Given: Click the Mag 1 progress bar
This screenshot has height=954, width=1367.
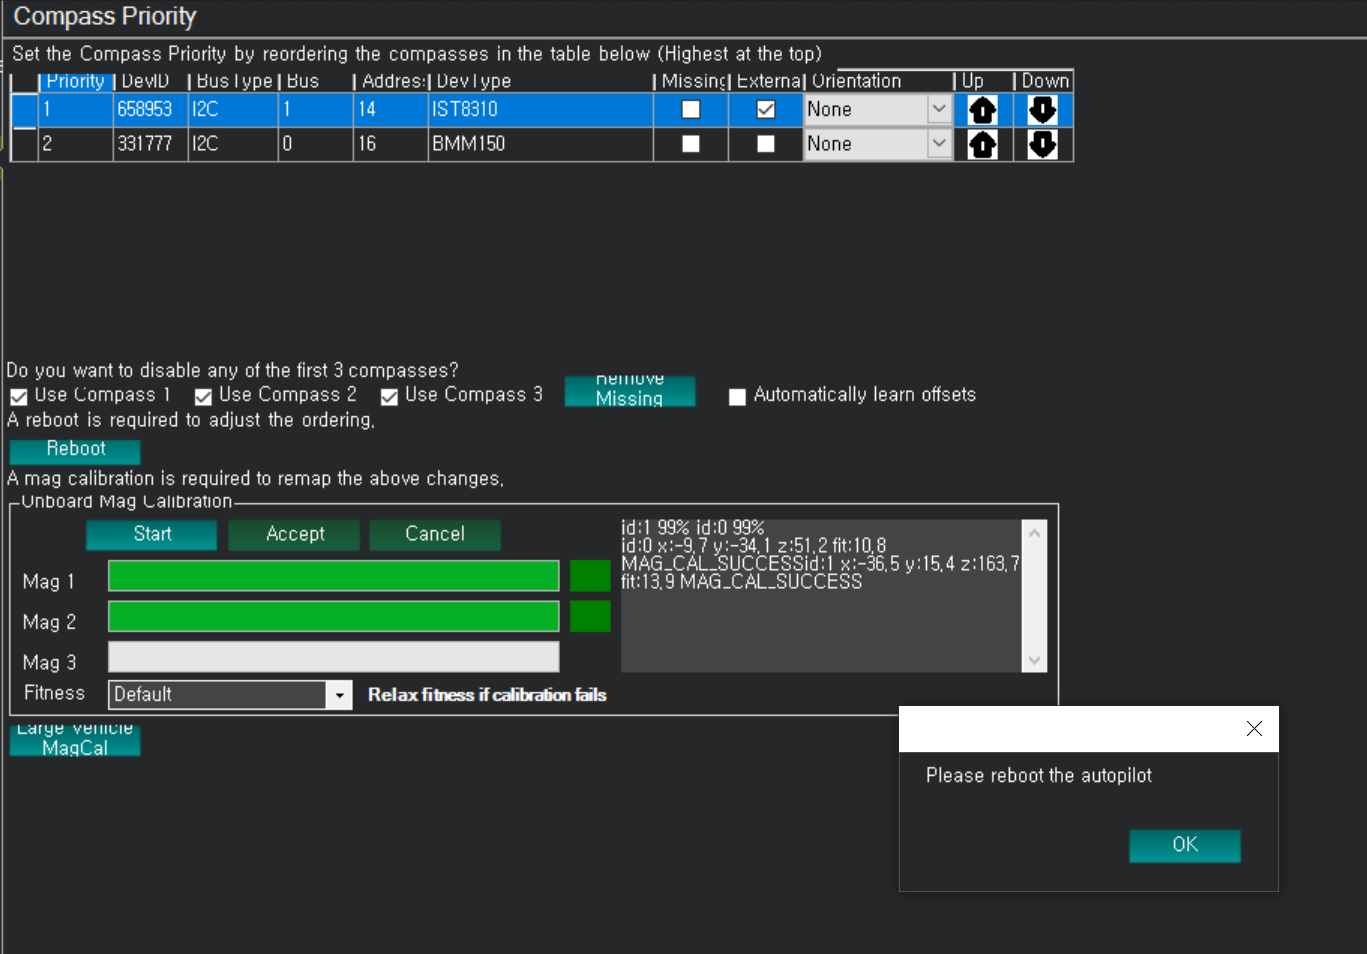Looking at the screenshot, I should [334, 576].
